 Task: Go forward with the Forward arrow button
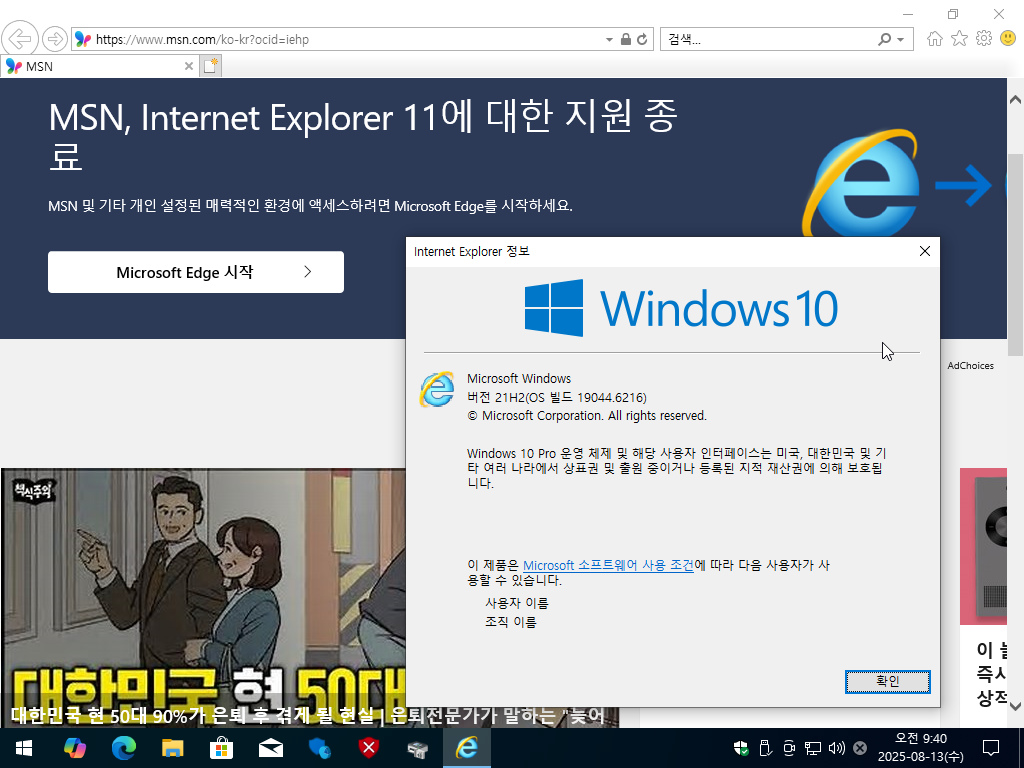pyautogui.click(x=55, y=39)
